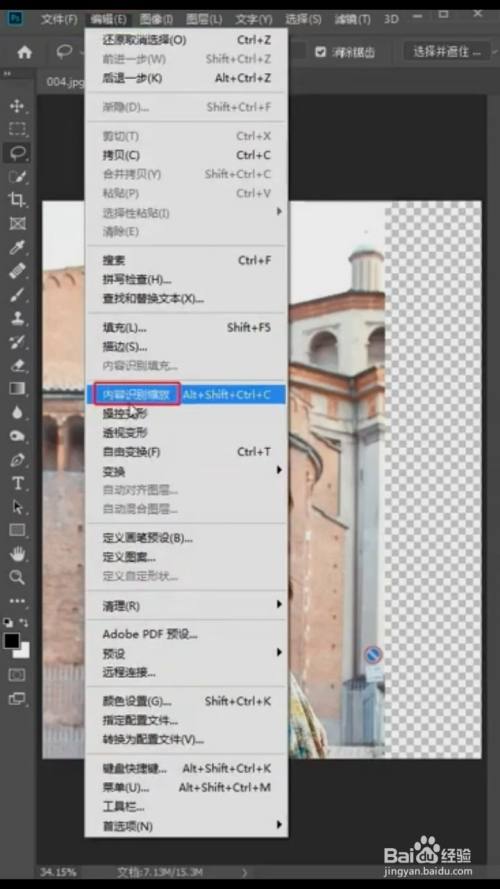Screen dimensions: 500x889
Task: Change screen mode icon
Action: click(18, 699)
